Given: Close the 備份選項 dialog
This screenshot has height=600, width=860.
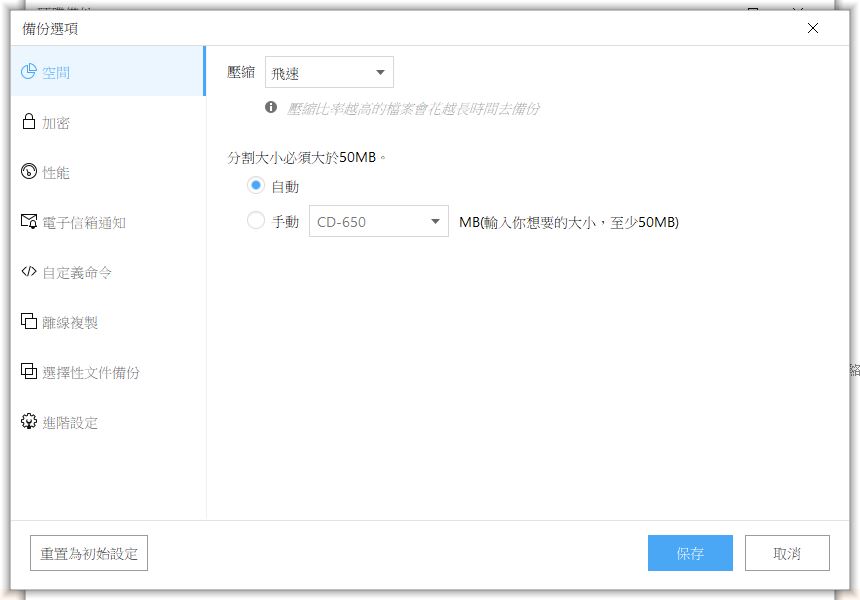Looking at the screenshot, I should [813, 28].
